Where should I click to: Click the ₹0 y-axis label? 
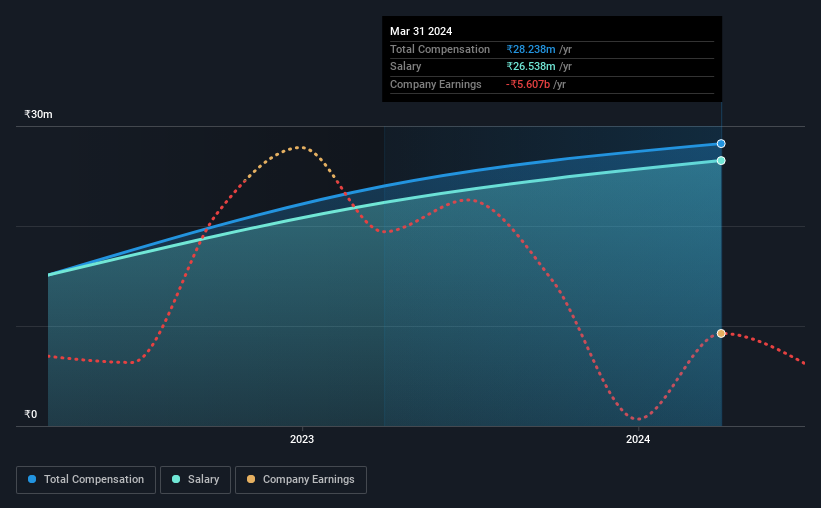point(31,414)
